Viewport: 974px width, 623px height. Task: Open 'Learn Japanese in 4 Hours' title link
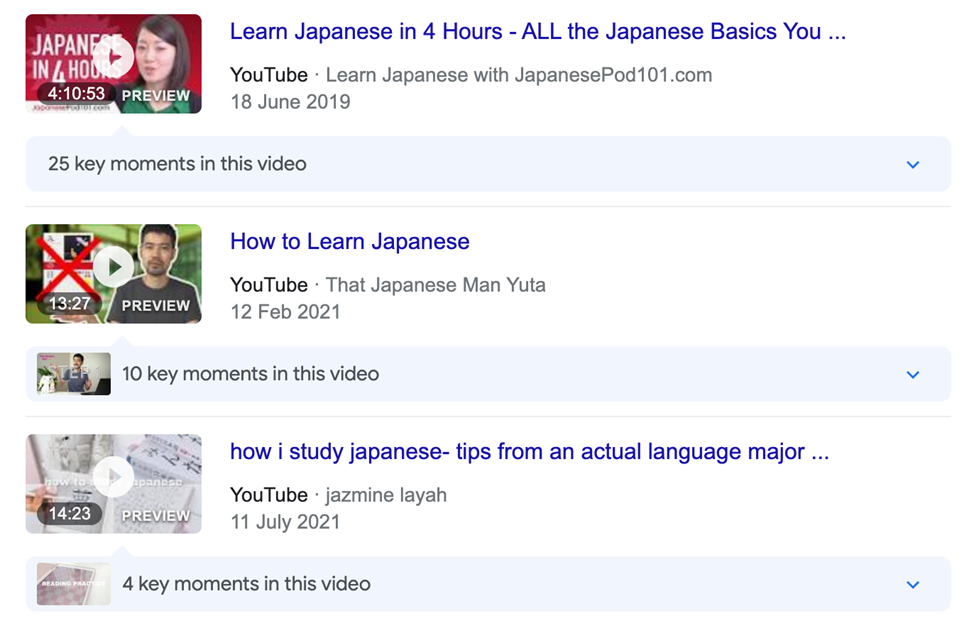pyautogui.click(x=537, y=31)
